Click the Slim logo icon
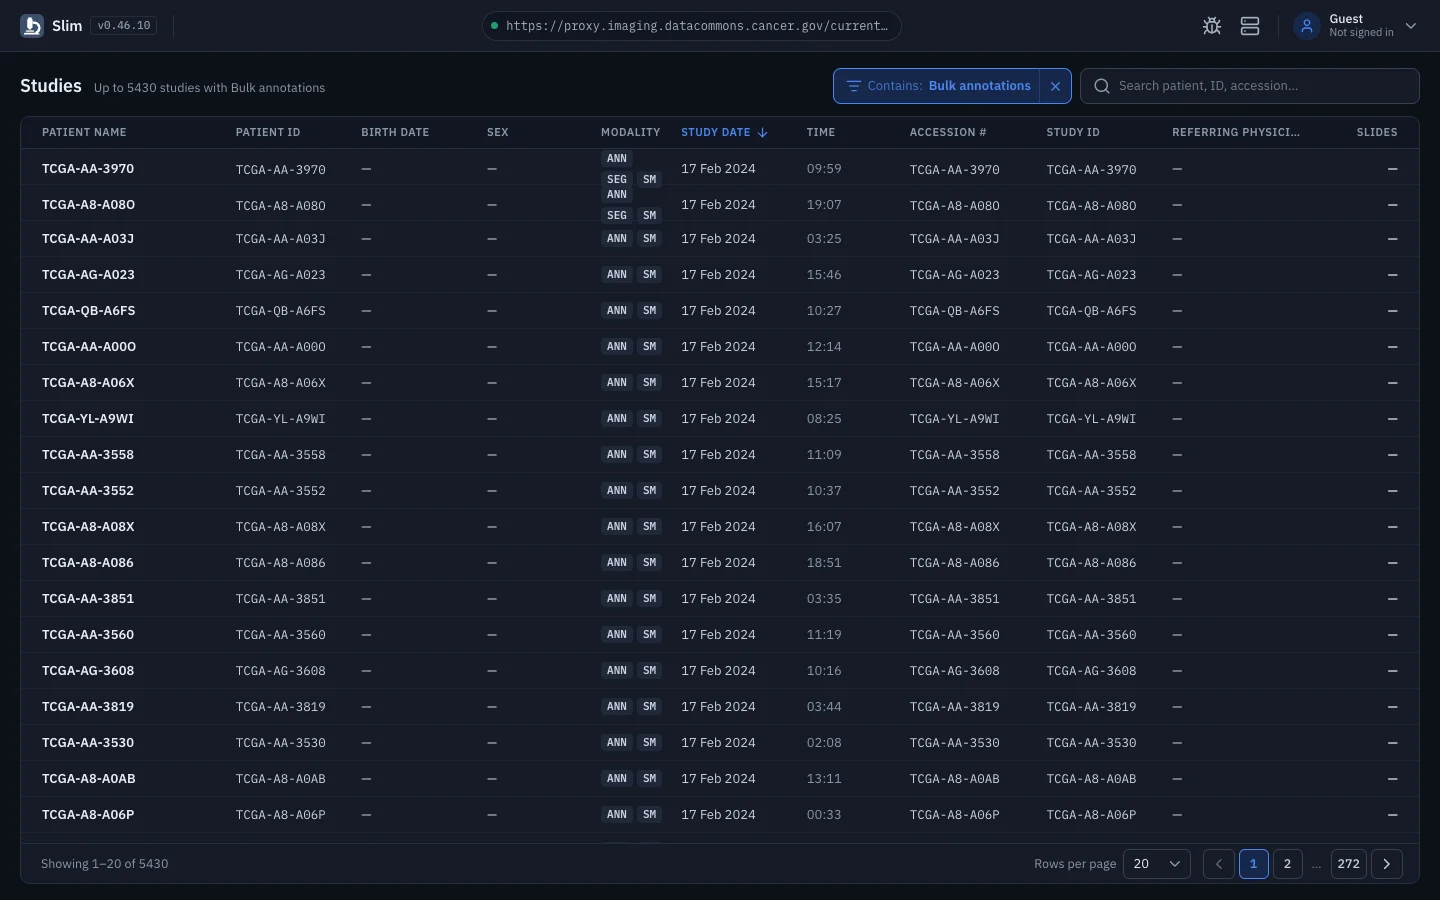Viewport: 1440px width, 900px height. pyautogui.click(x=32, y=26)
